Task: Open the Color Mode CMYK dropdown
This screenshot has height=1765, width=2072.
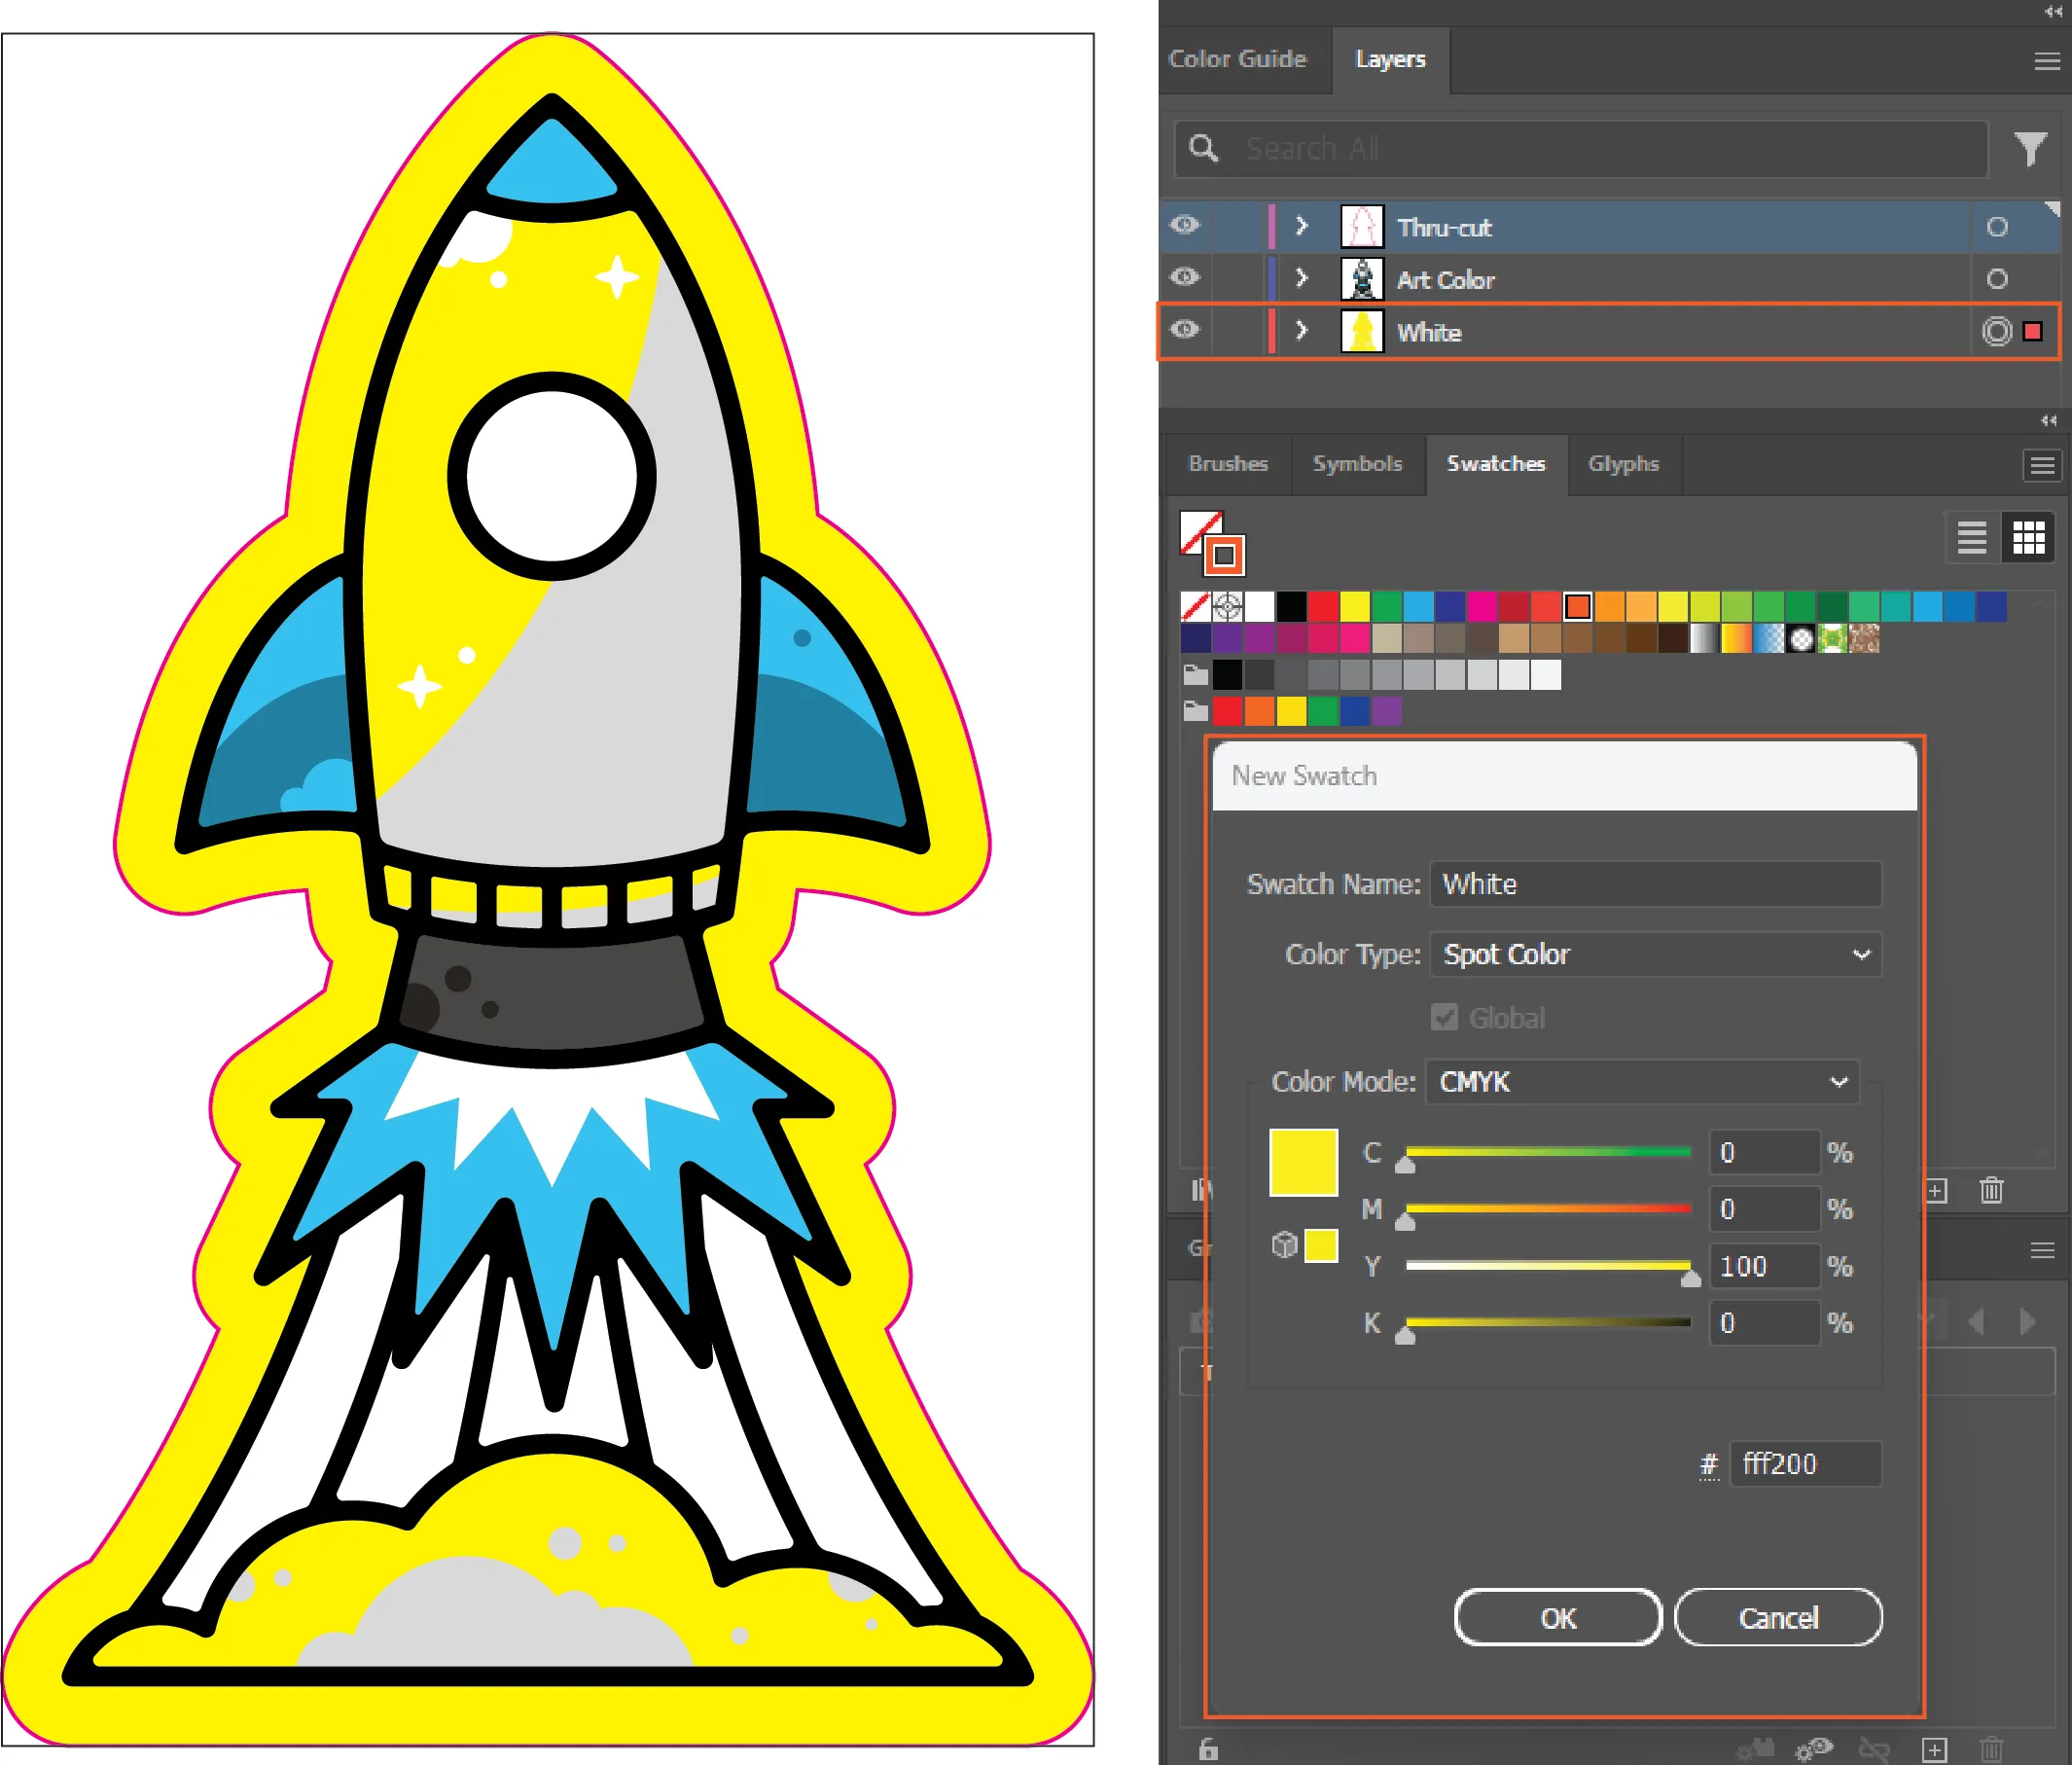Action: point(1641,1081)
